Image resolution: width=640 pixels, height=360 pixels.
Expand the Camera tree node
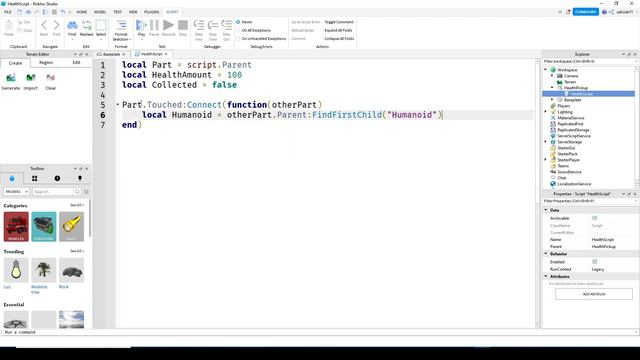552,76
